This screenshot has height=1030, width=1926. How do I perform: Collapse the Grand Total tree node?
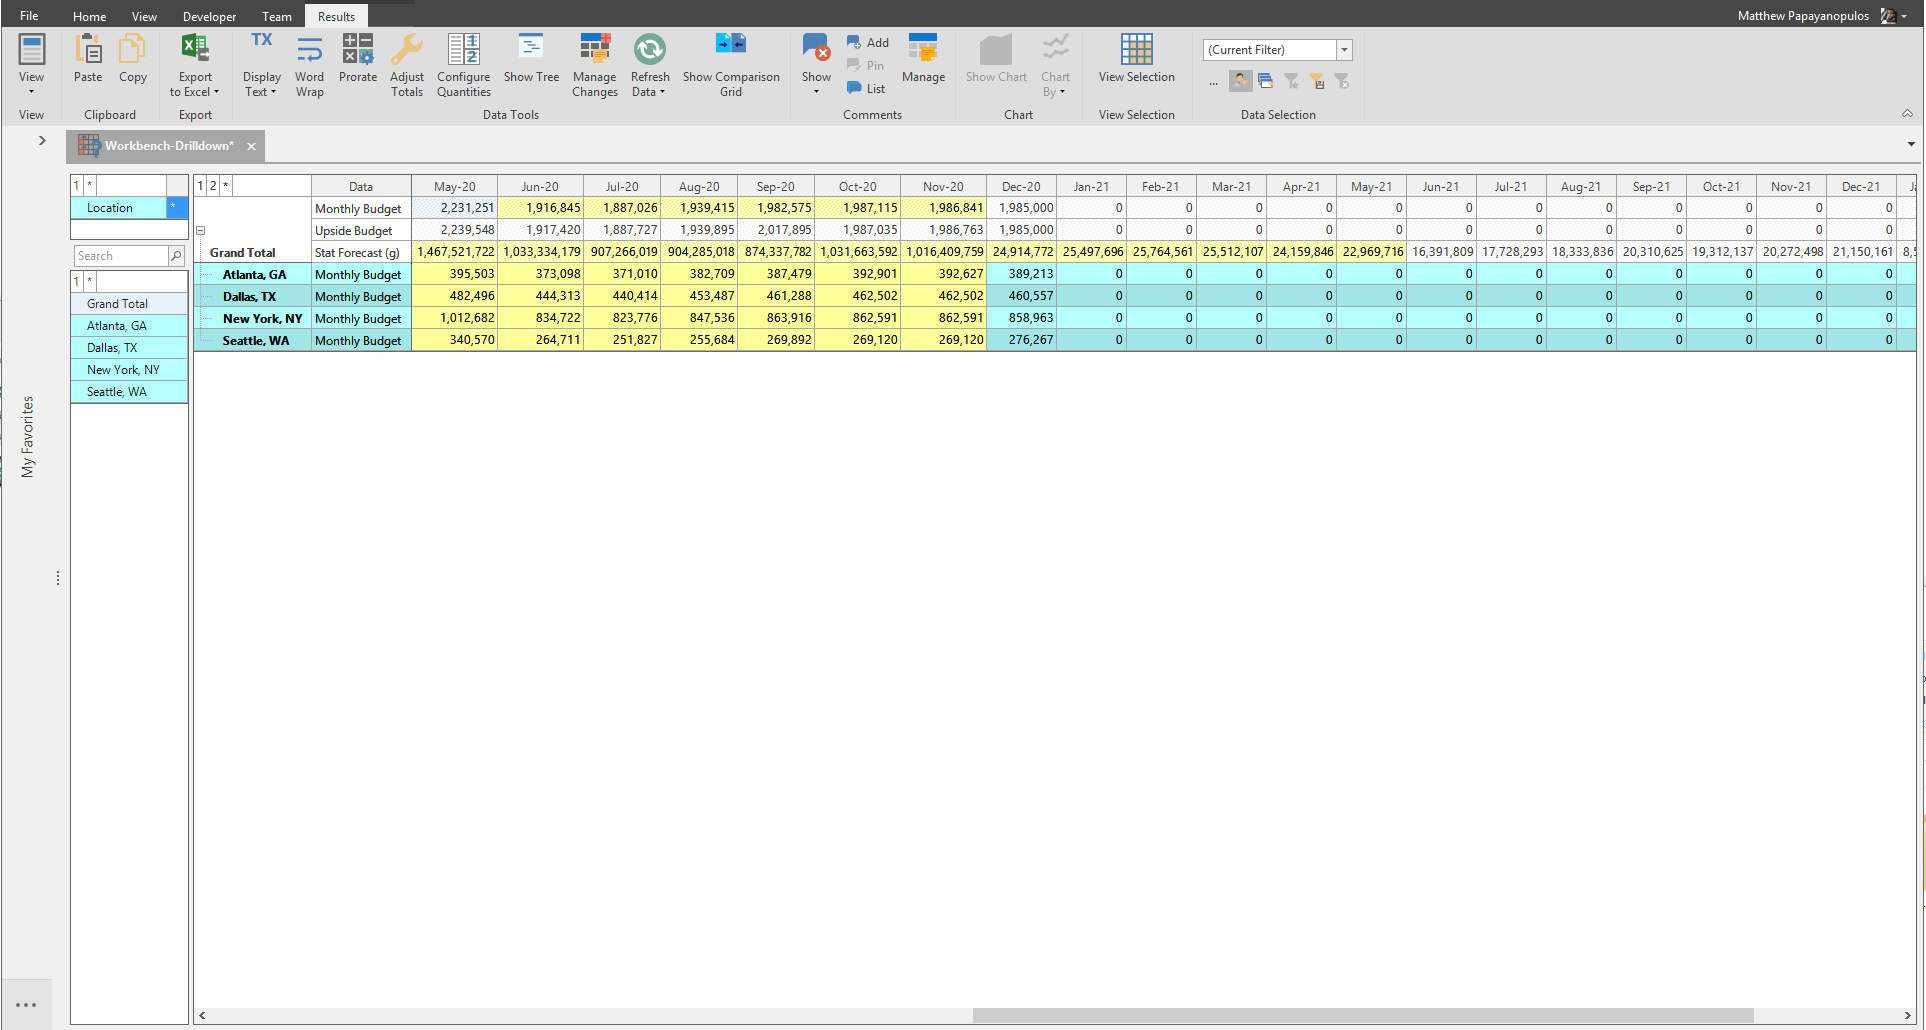(200, 231)
